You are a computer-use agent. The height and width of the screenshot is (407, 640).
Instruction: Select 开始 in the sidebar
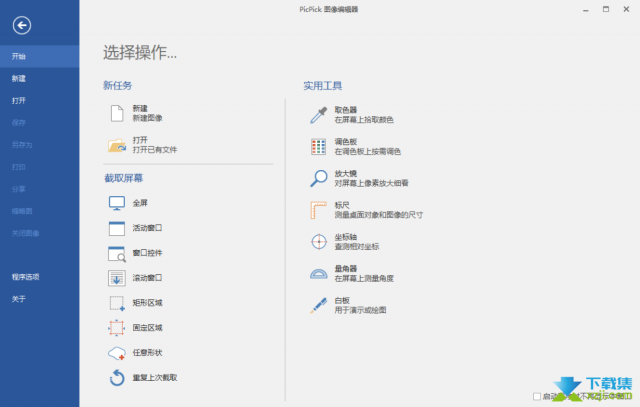tap(40, 56)
